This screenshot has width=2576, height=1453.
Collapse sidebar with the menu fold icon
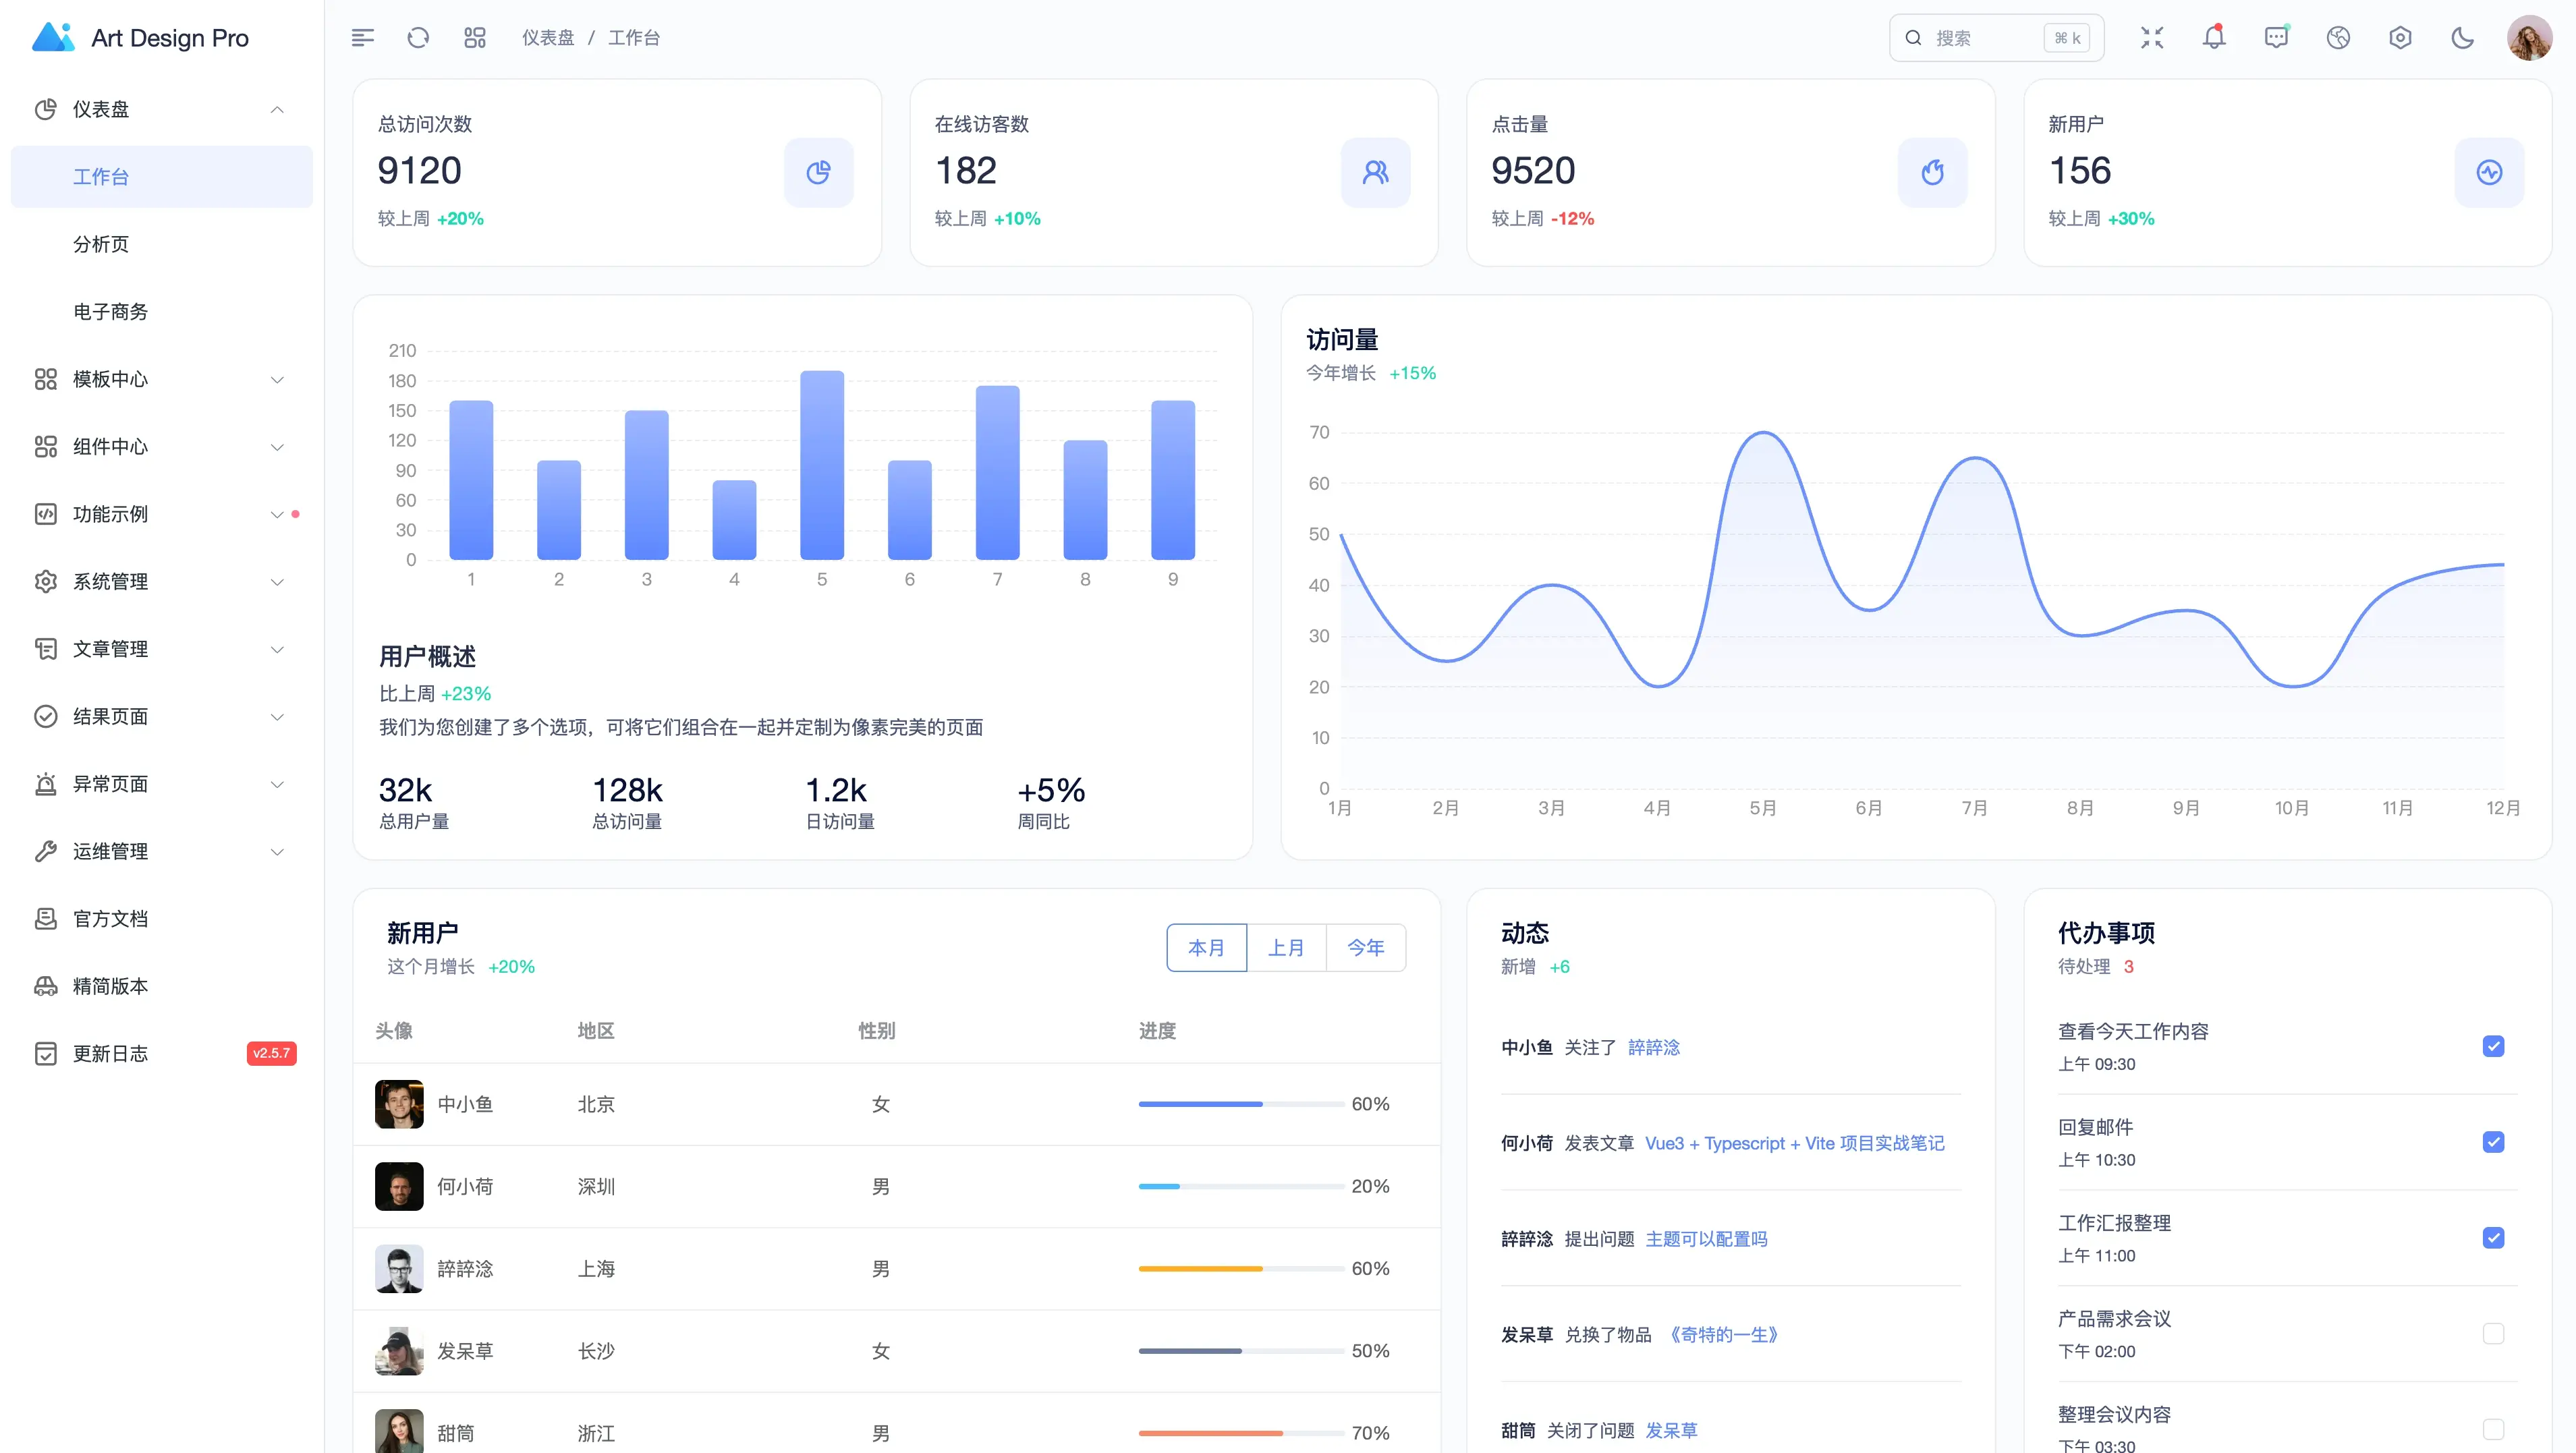click(363, 38)
